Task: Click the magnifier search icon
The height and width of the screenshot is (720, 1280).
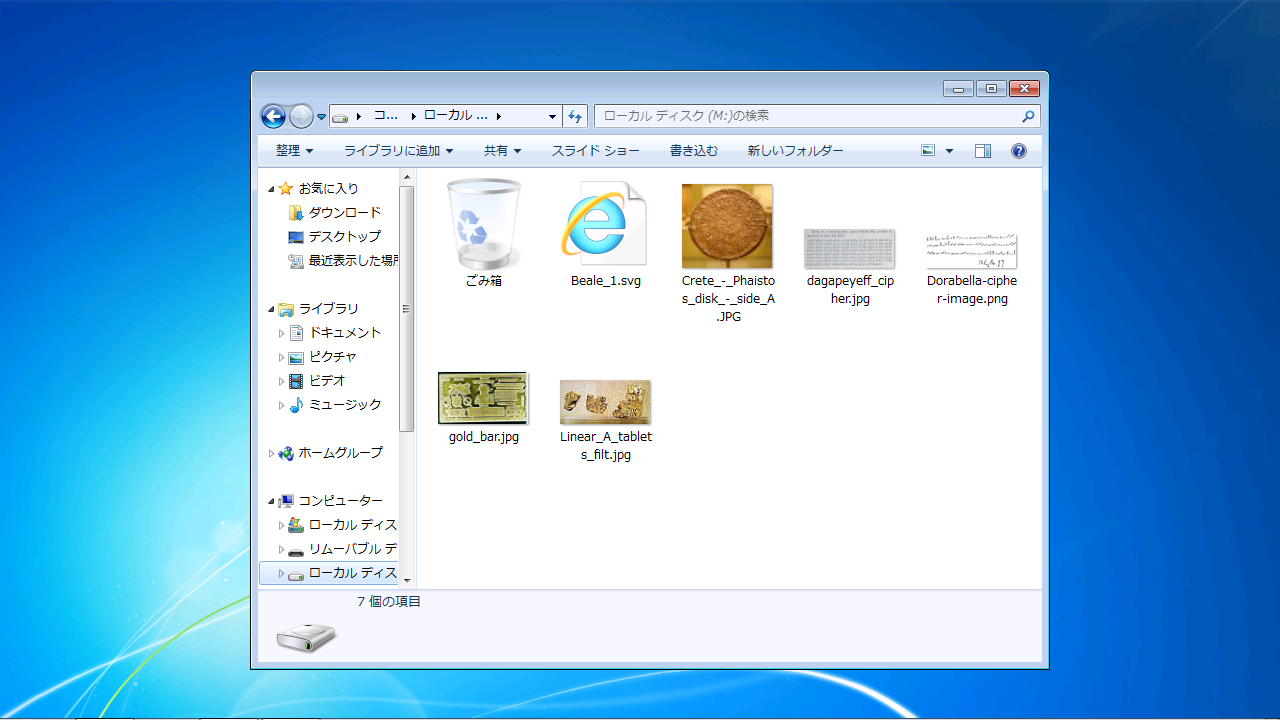Action: pos(1028,117)
